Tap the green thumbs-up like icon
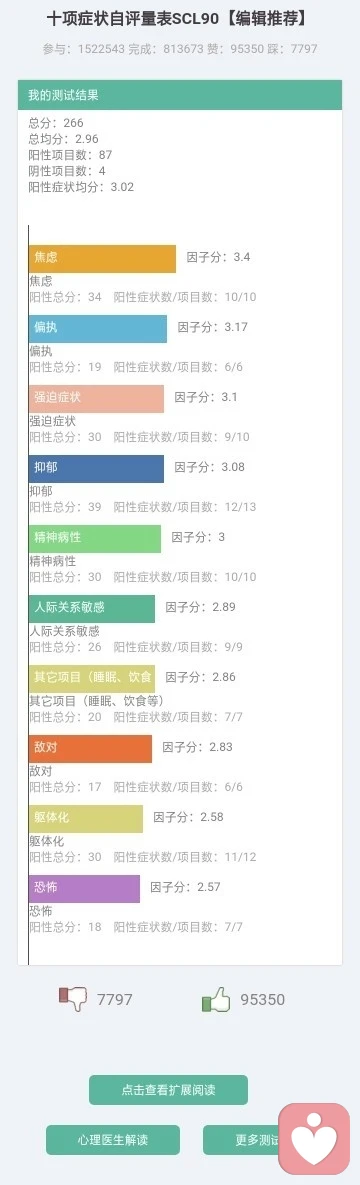360x1185 pixels. point(216,999)
